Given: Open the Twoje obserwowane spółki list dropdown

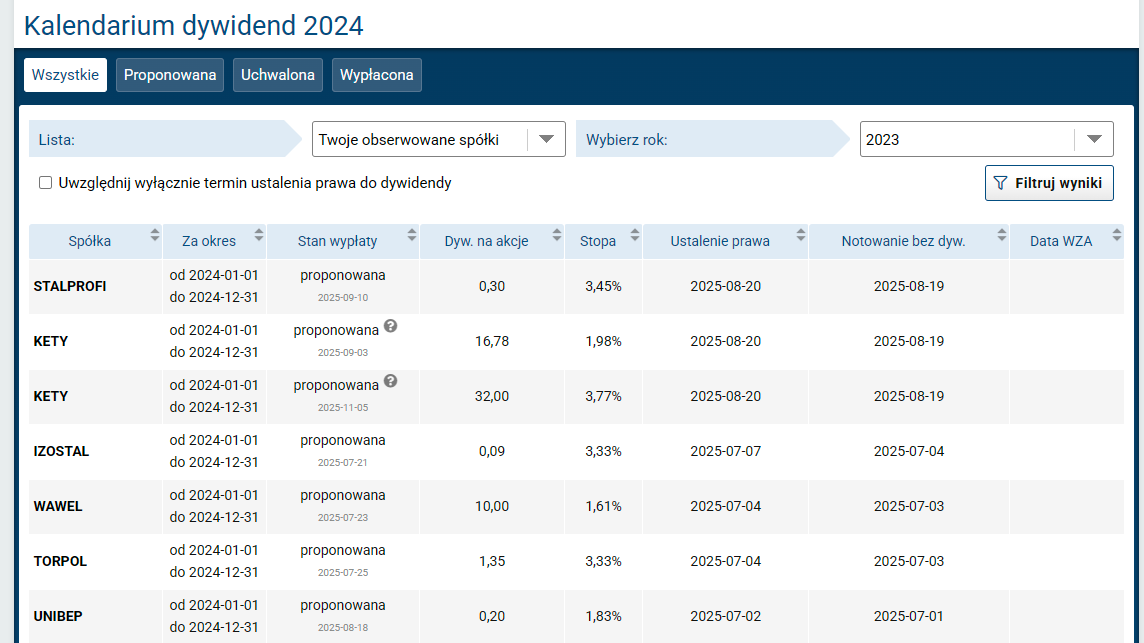Looking at the screenshot, I should pyautogui.click(x=438, y=139).
